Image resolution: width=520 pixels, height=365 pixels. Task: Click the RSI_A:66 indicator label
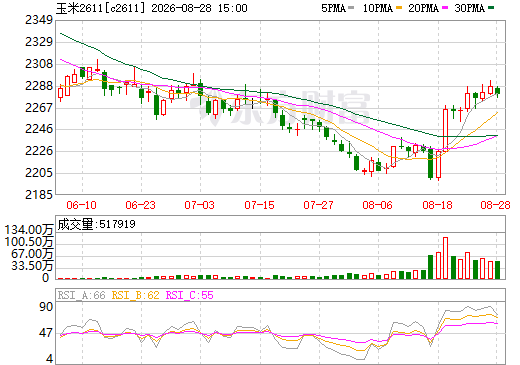tap(82, 295)
